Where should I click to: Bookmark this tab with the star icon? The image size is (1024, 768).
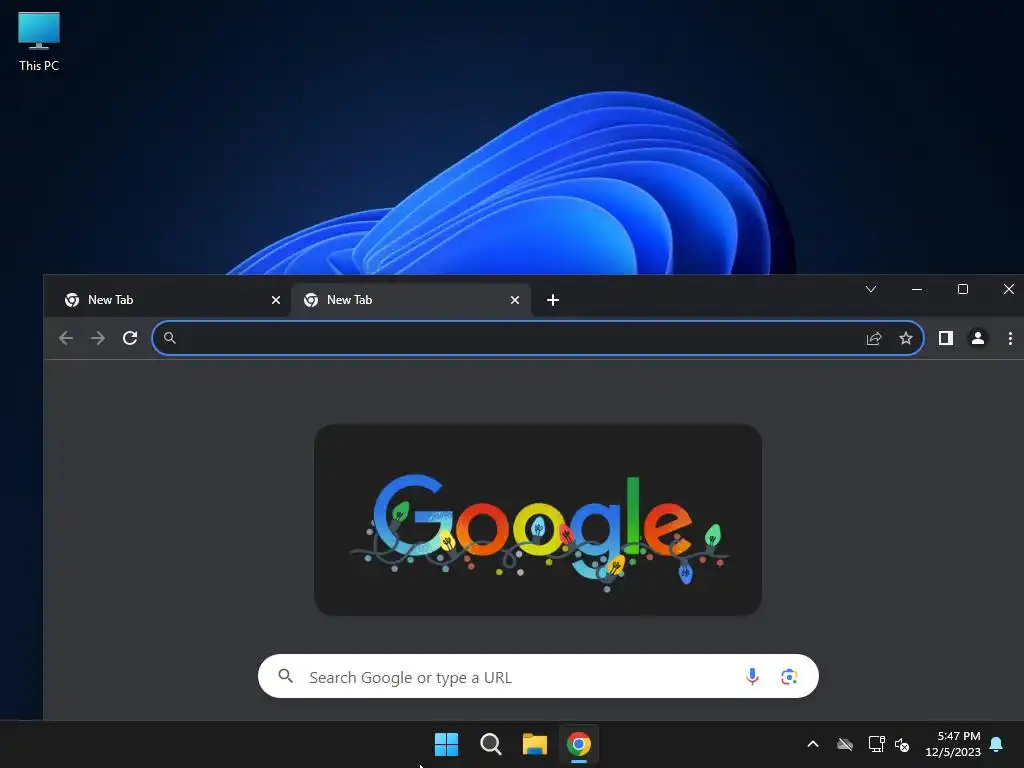906,338
